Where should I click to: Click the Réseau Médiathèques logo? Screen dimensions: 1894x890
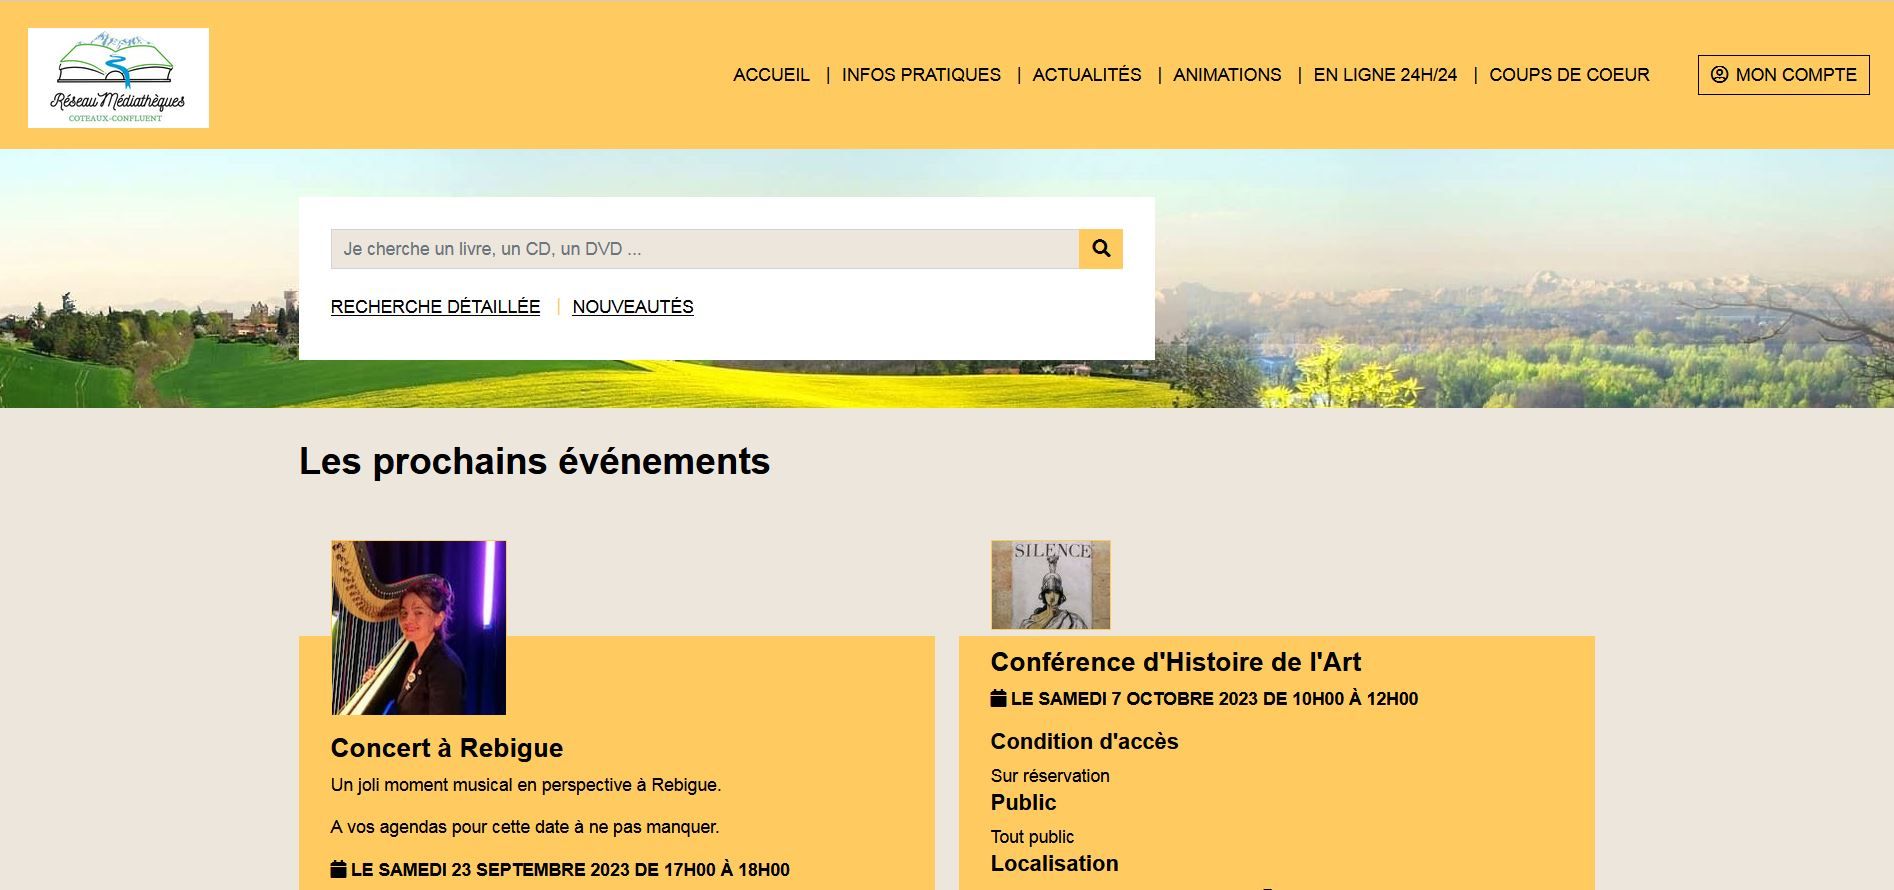[x=118, y=78]
